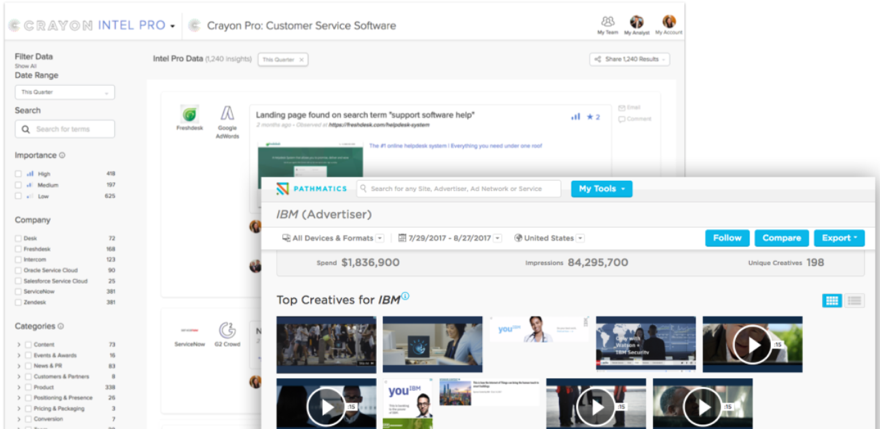Expand the Product category

tap(19, 387)
